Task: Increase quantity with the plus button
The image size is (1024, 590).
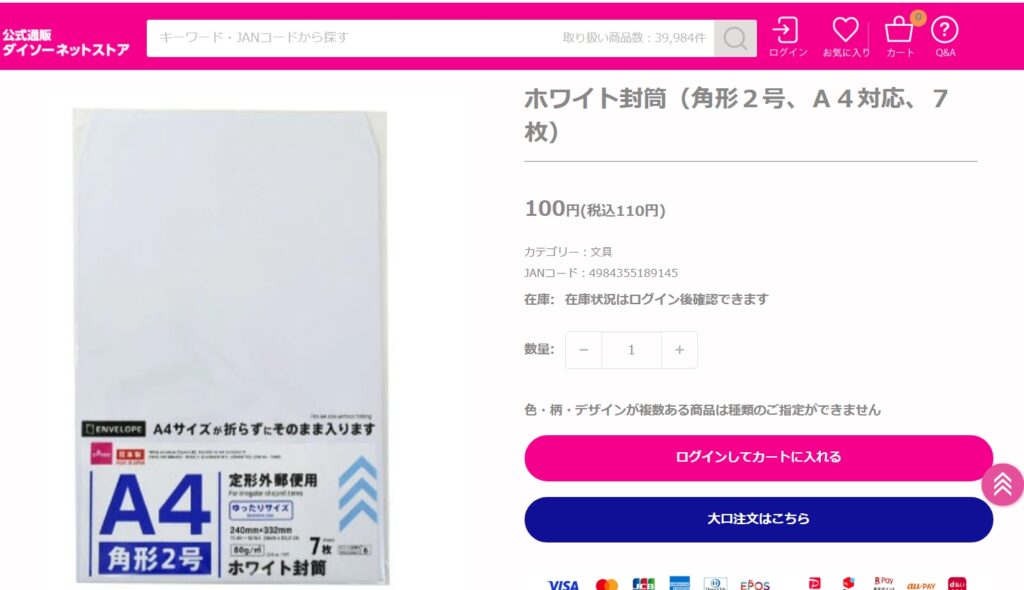Action: pos(679,350)
